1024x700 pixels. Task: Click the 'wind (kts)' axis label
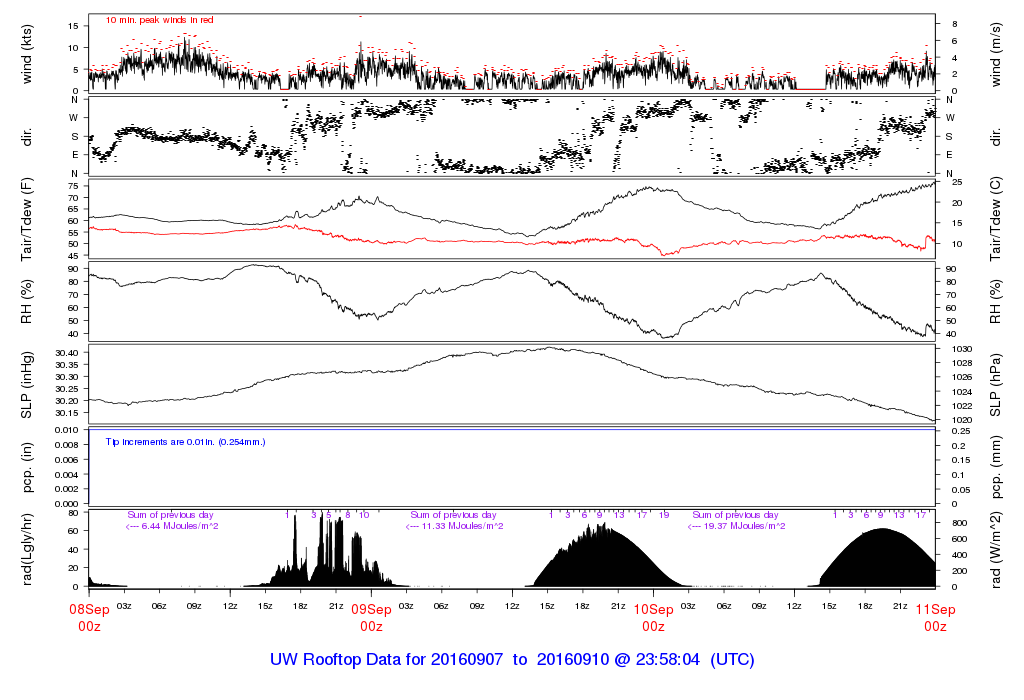pos(27,54)
